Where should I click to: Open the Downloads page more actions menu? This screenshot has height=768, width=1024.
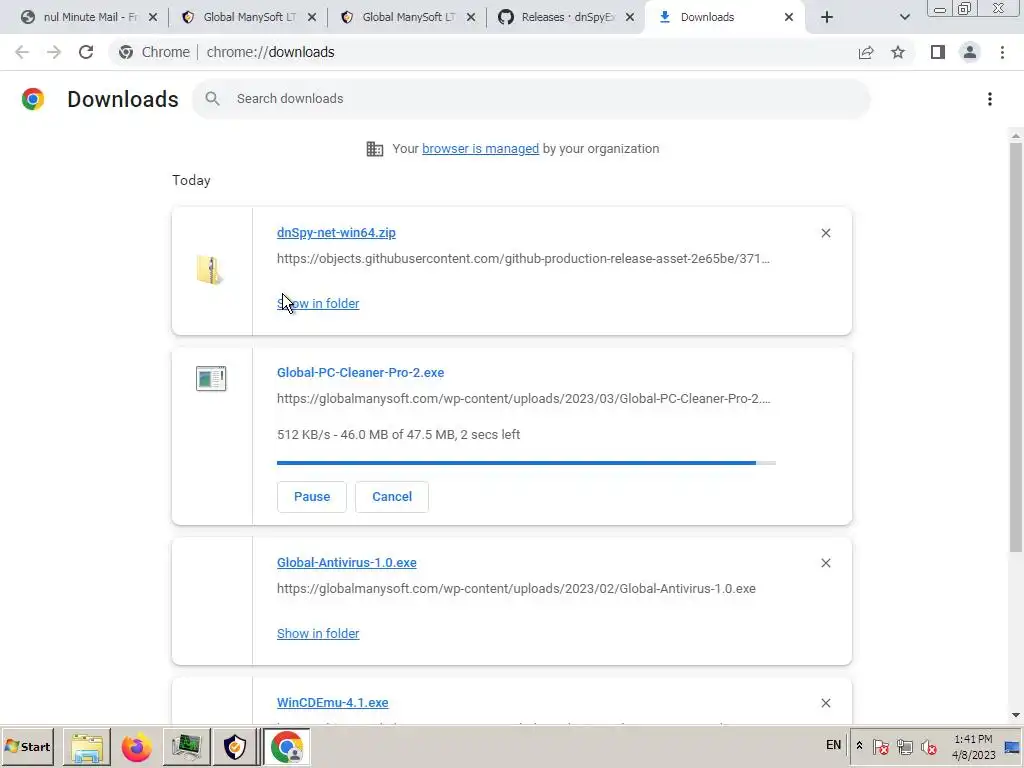pyautogui.click(x=990, y=99)
